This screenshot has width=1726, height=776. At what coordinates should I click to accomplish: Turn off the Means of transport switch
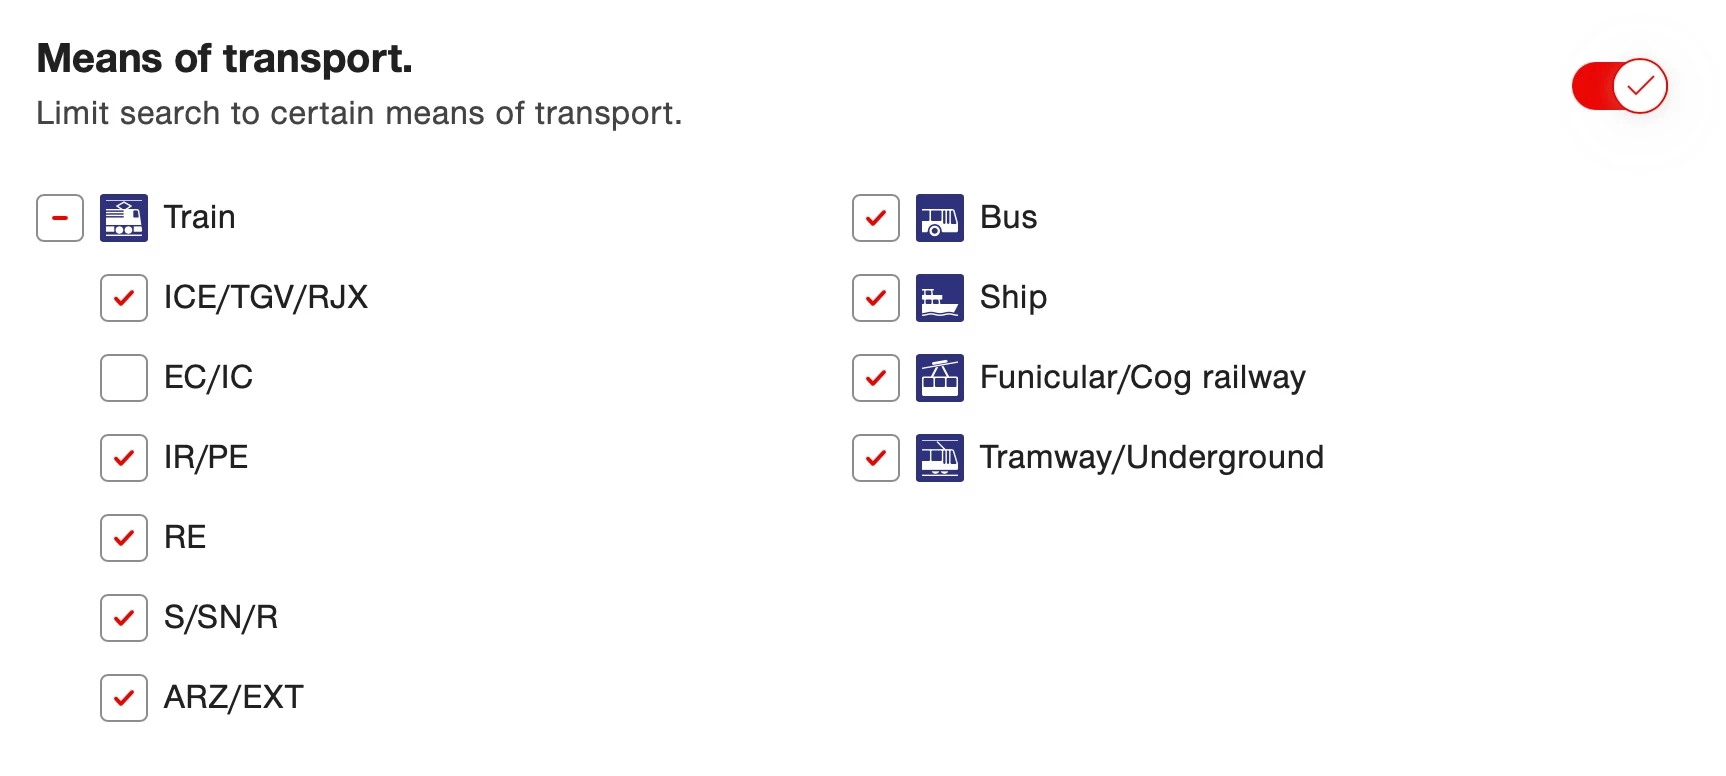(1619, 86)
